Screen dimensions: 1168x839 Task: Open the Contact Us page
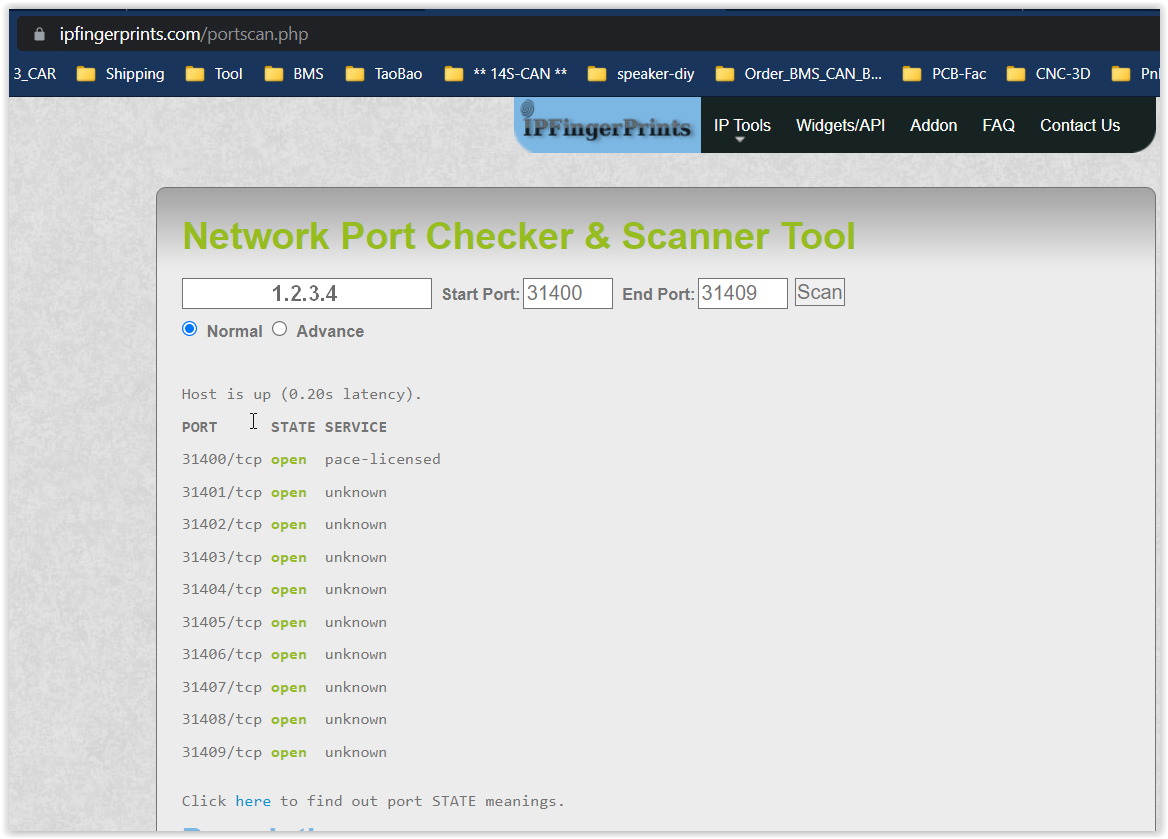tap(1079, 125)
